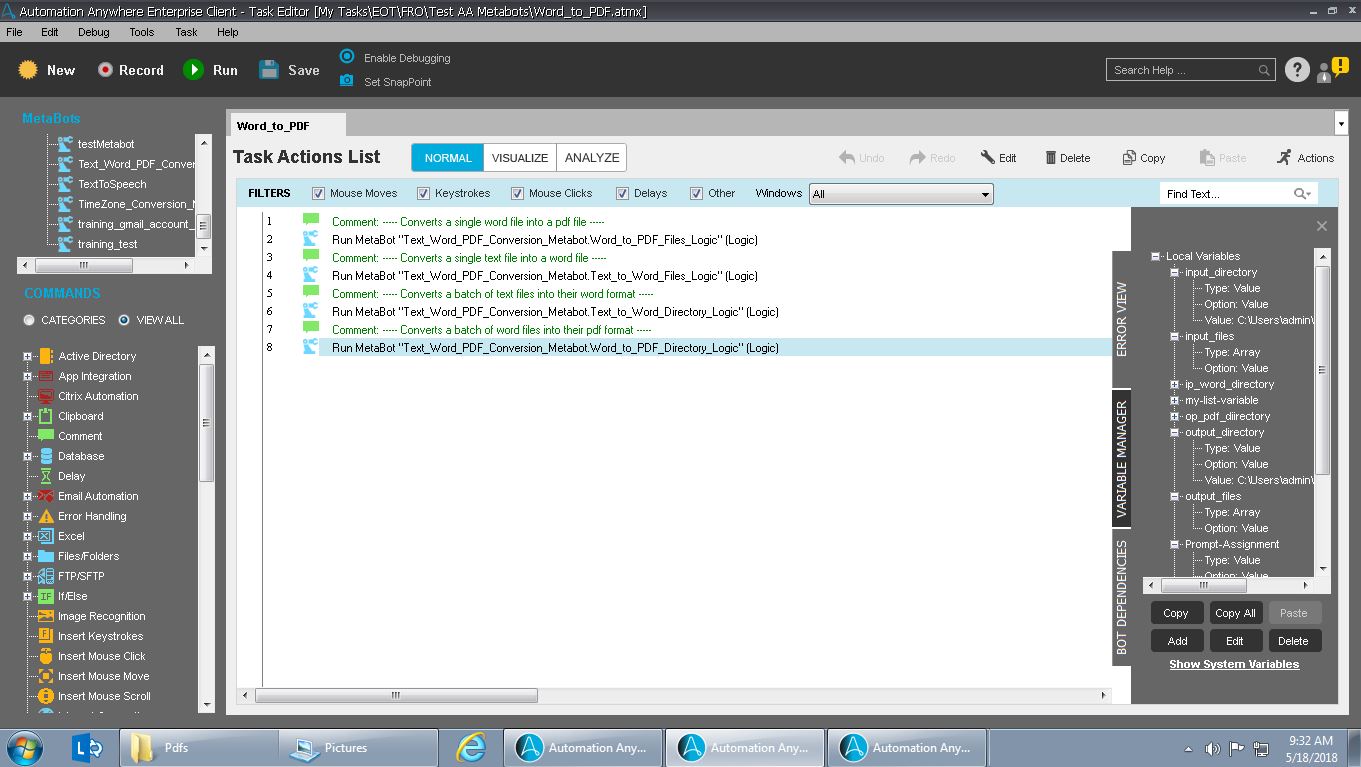
Task: Open the Show System Variables link
Action: (1234, 664)
